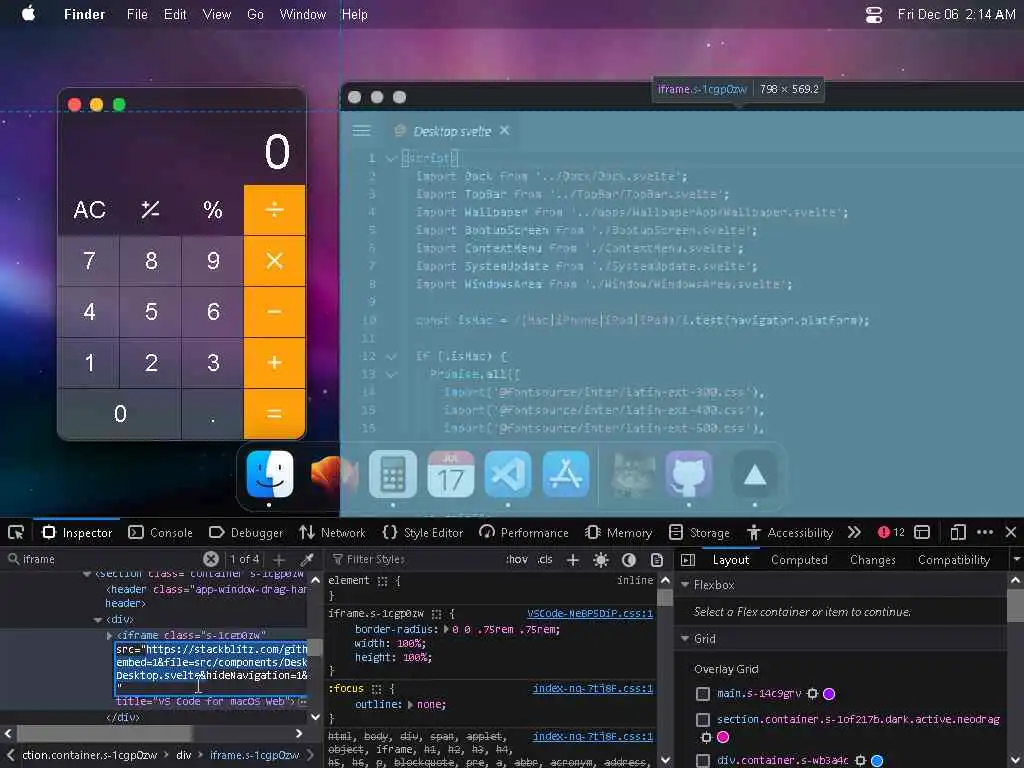1024x768 pixels.
Task: Open the Inspector panel
Action: (77, 532)
